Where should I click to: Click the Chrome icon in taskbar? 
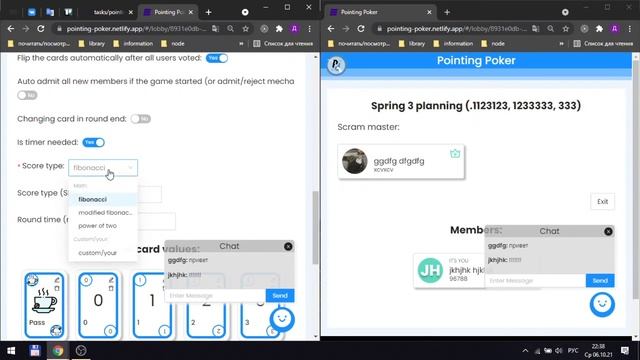[x=58, y=351]
